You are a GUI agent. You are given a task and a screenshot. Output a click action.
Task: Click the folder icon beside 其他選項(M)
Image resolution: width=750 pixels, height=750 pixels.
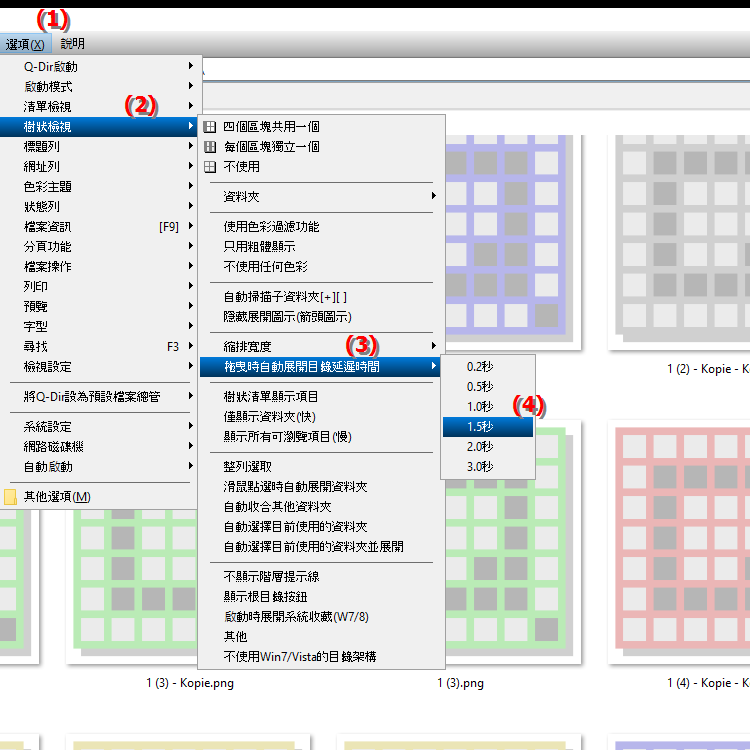tap(11, 497)
